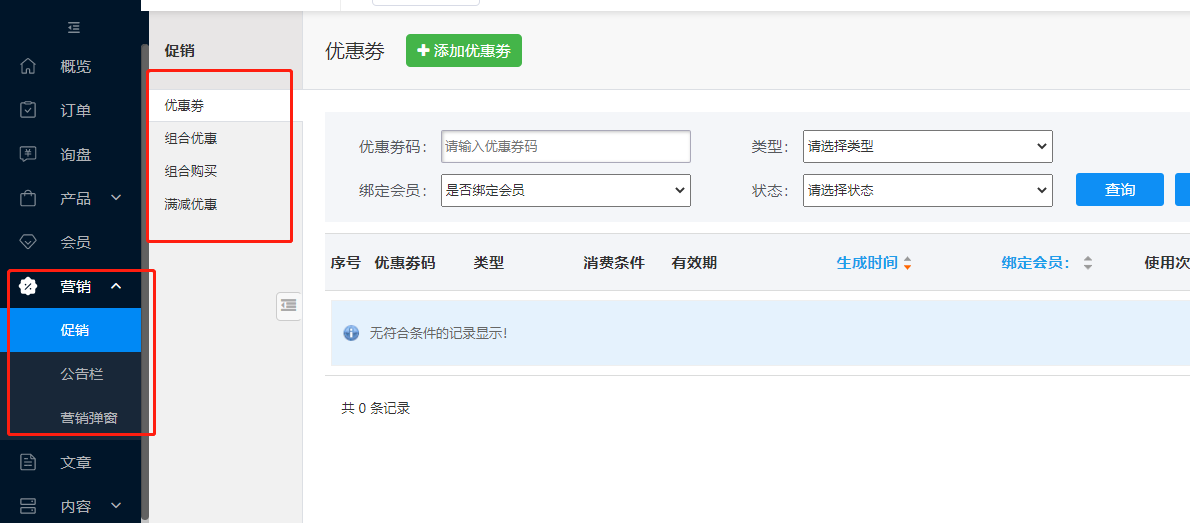Open the 状态 status dropdown

927,190
